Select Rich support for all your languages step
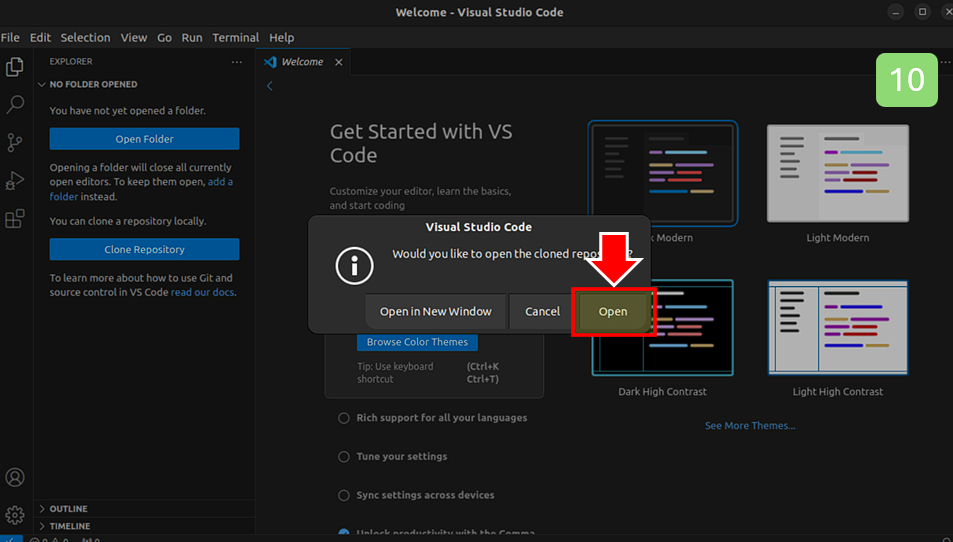The width and height of the screenshot is (953, 542). click(433, 418)
